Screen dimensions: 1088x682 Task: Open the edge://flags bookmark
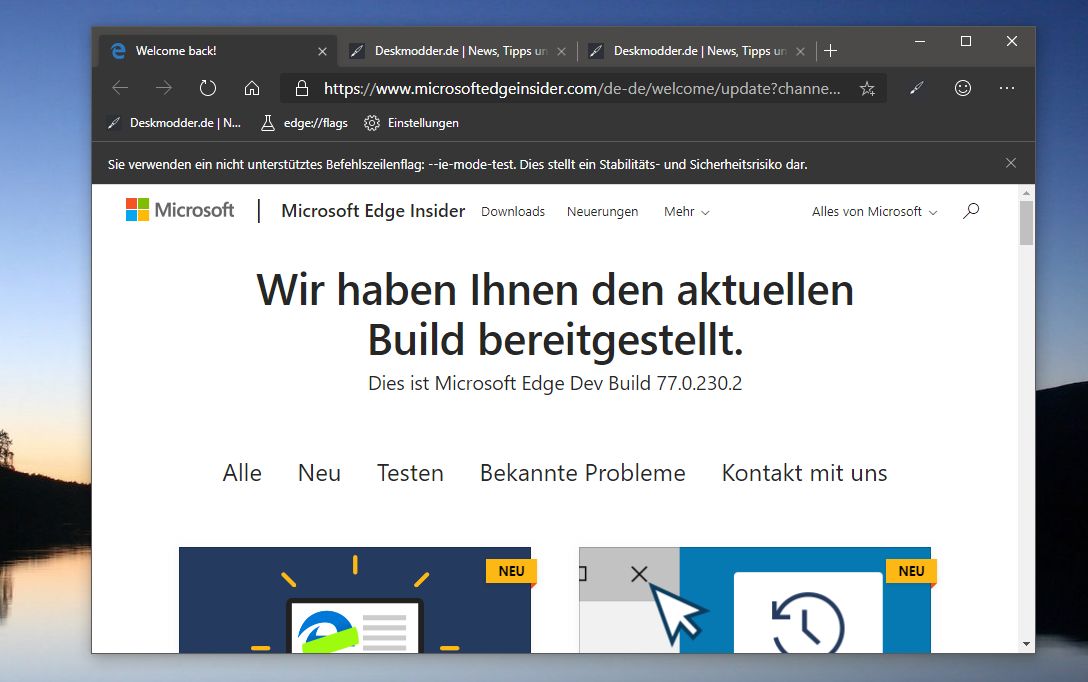pyautogui.click(x=304, y=123)
